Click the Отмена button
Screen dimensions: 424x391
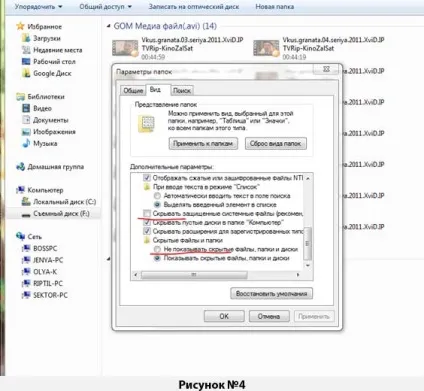pos(269,316)
